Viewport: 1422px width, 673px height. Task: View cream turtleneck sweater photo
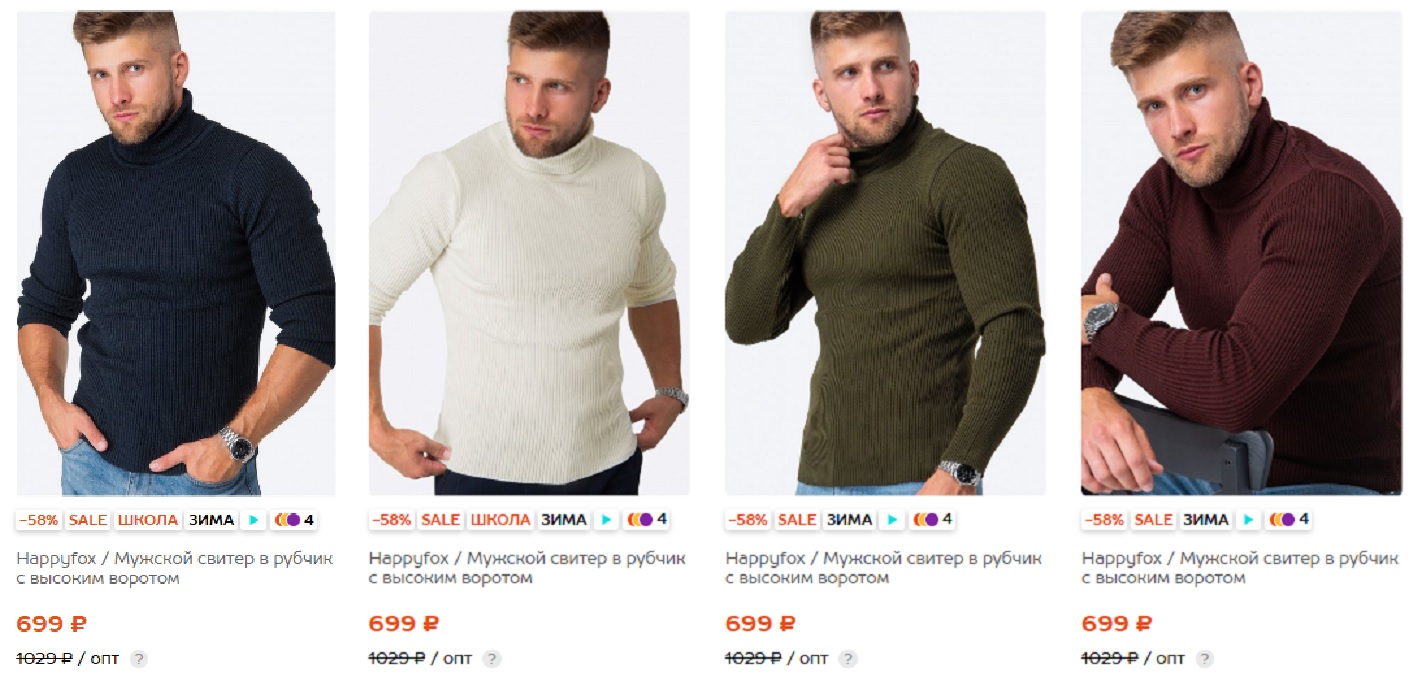pos(529,253)
